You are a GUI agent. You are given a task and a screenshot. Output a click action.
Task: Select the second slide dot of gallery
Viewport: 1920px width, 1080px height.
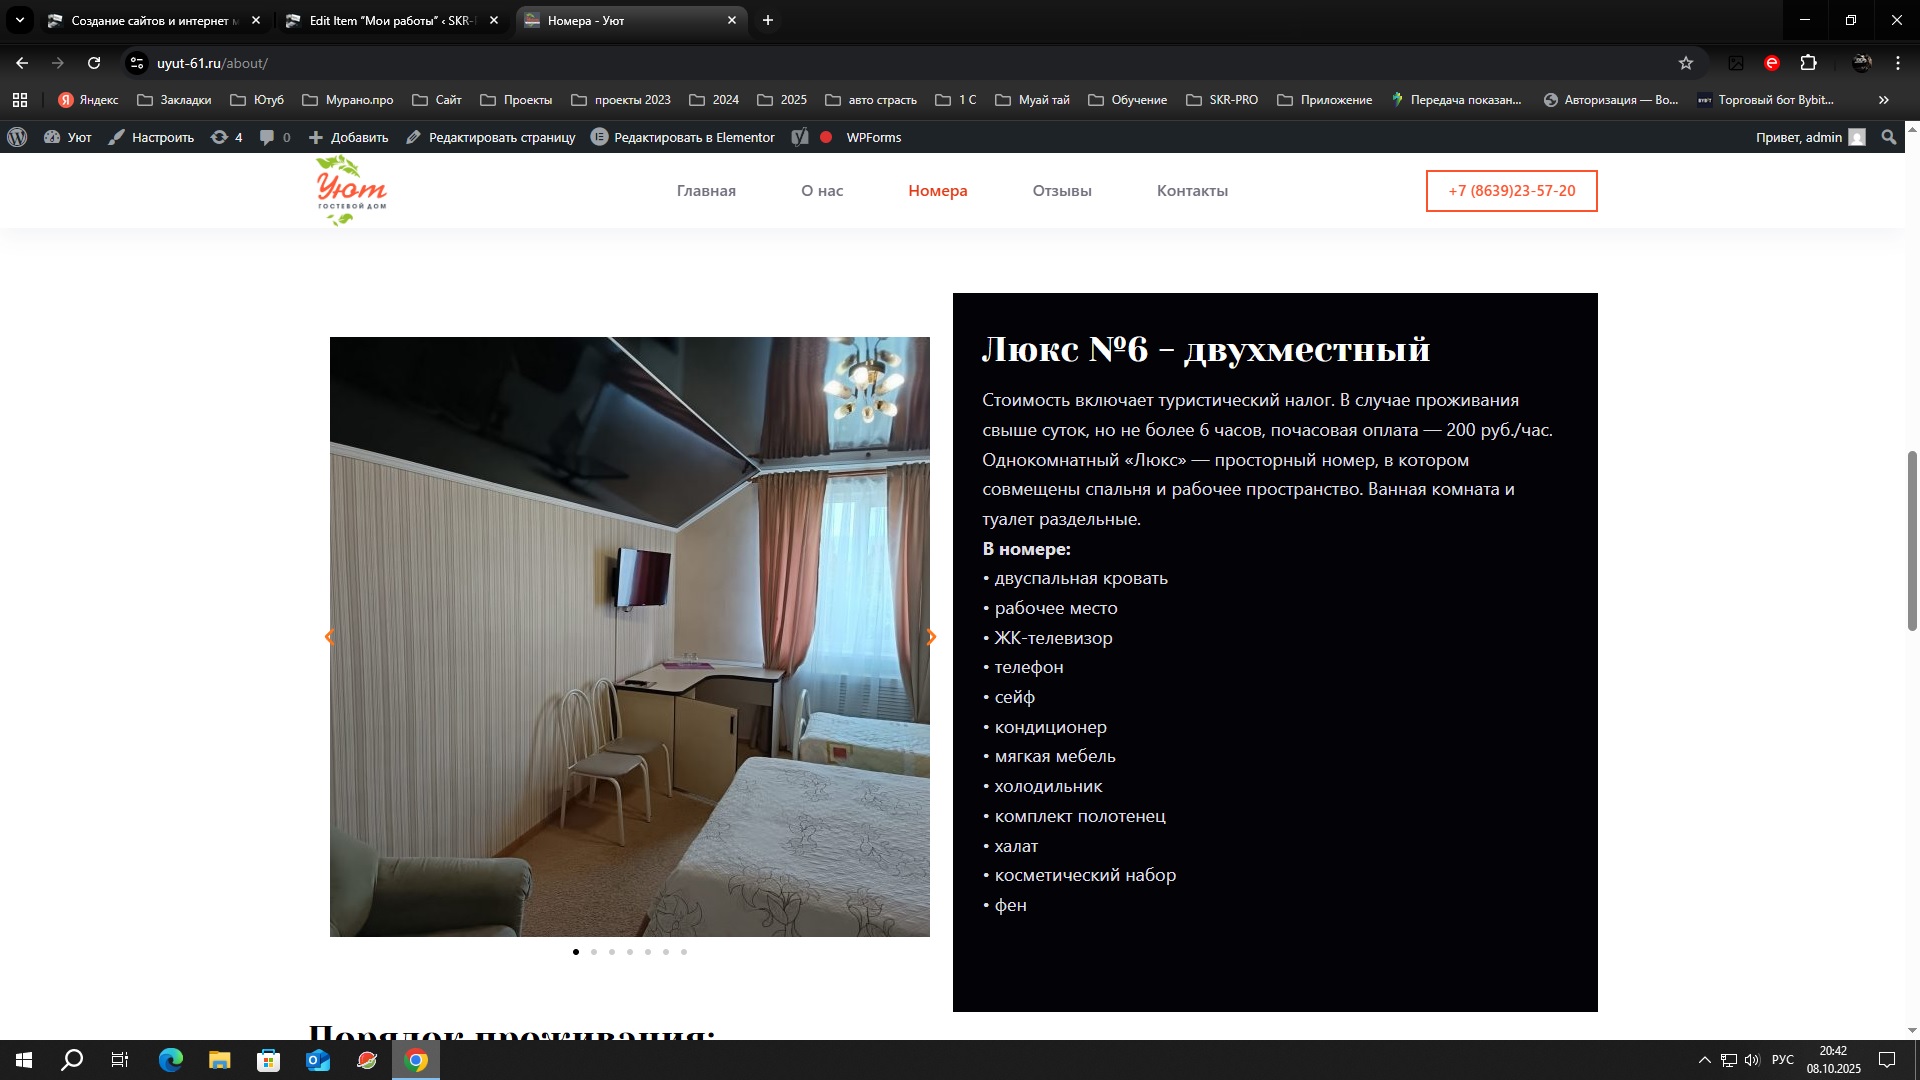click(x=594, y=952)
